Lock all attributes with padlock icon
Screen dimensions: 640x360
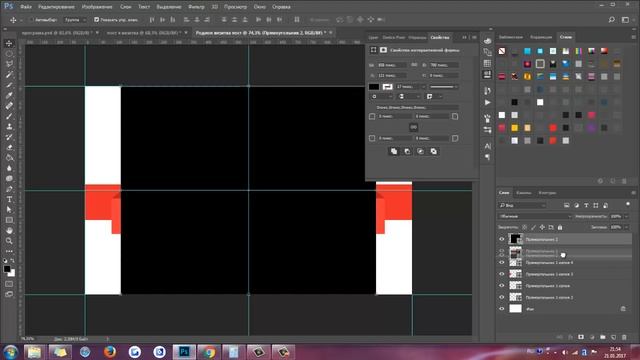tap(560, 227)
